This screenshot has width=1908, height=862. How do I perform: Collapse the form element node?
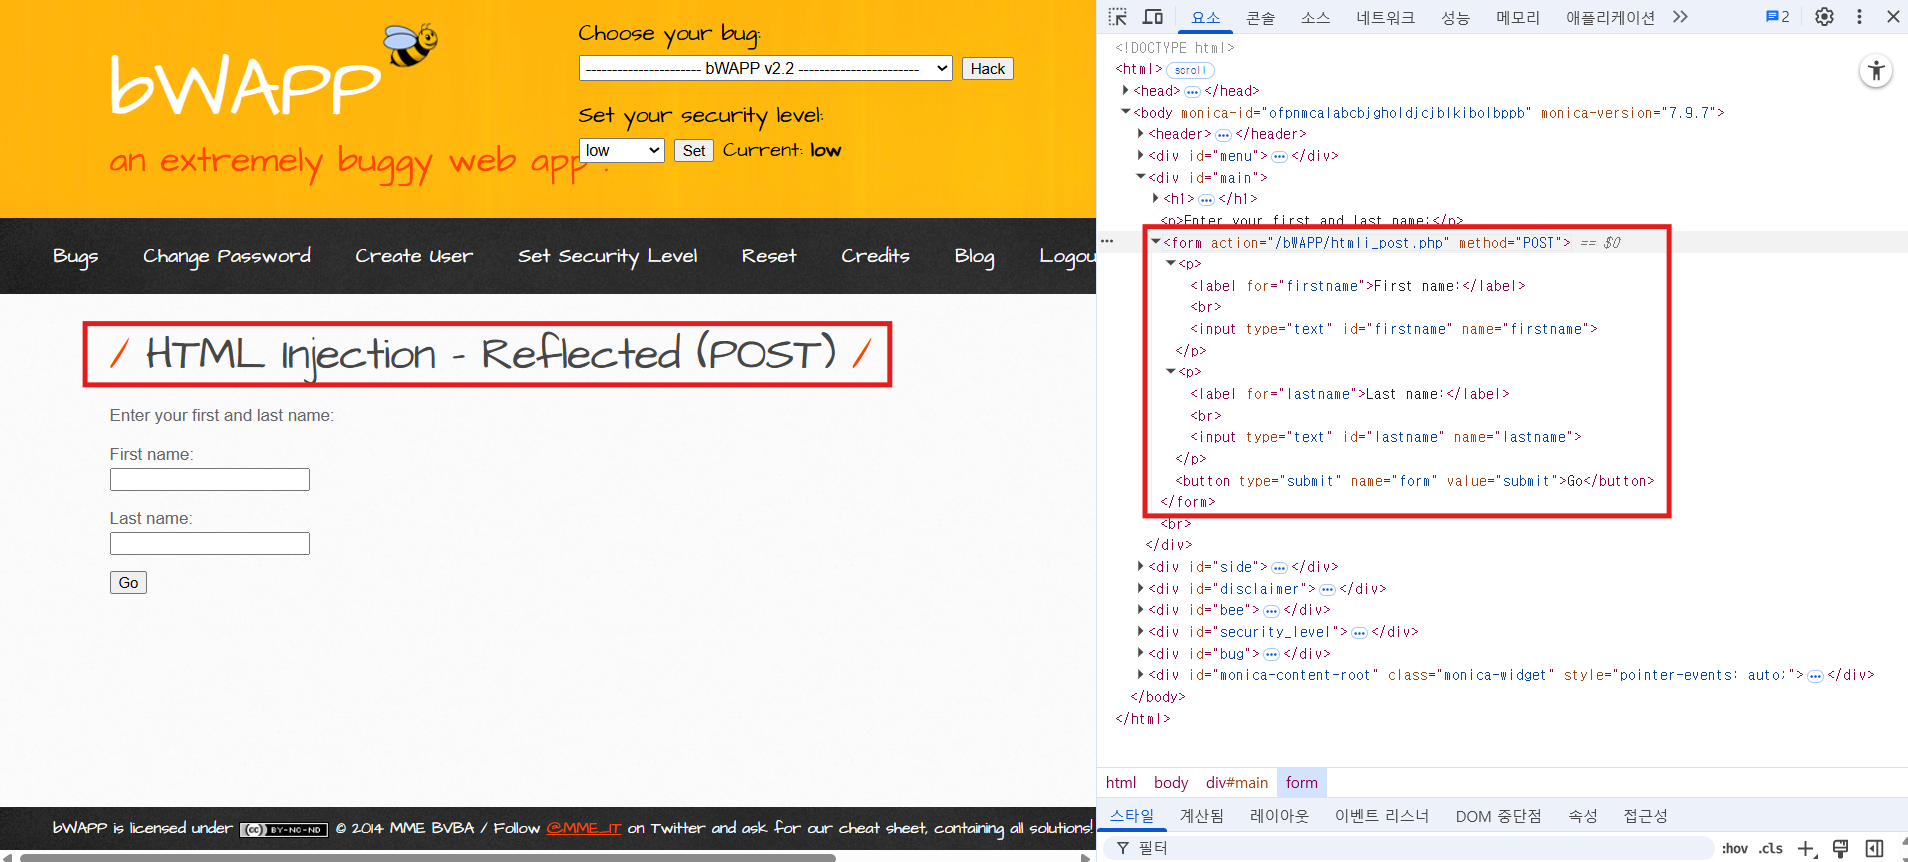tap(1156, 242)
